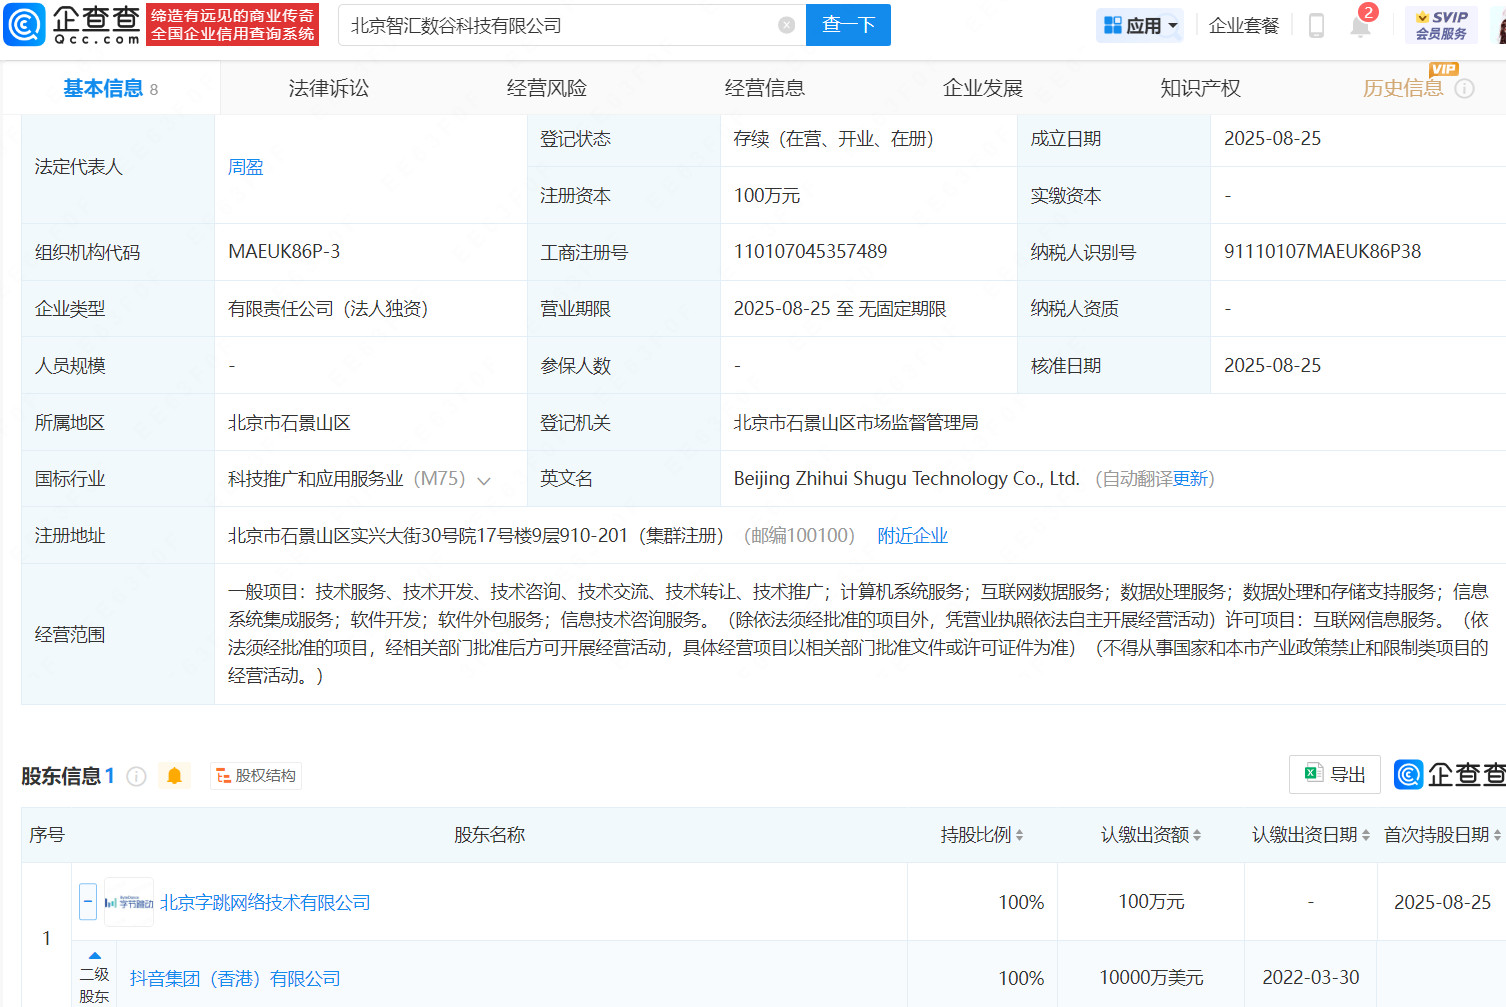Sort by 持股比例 column

tap(981, 835)
